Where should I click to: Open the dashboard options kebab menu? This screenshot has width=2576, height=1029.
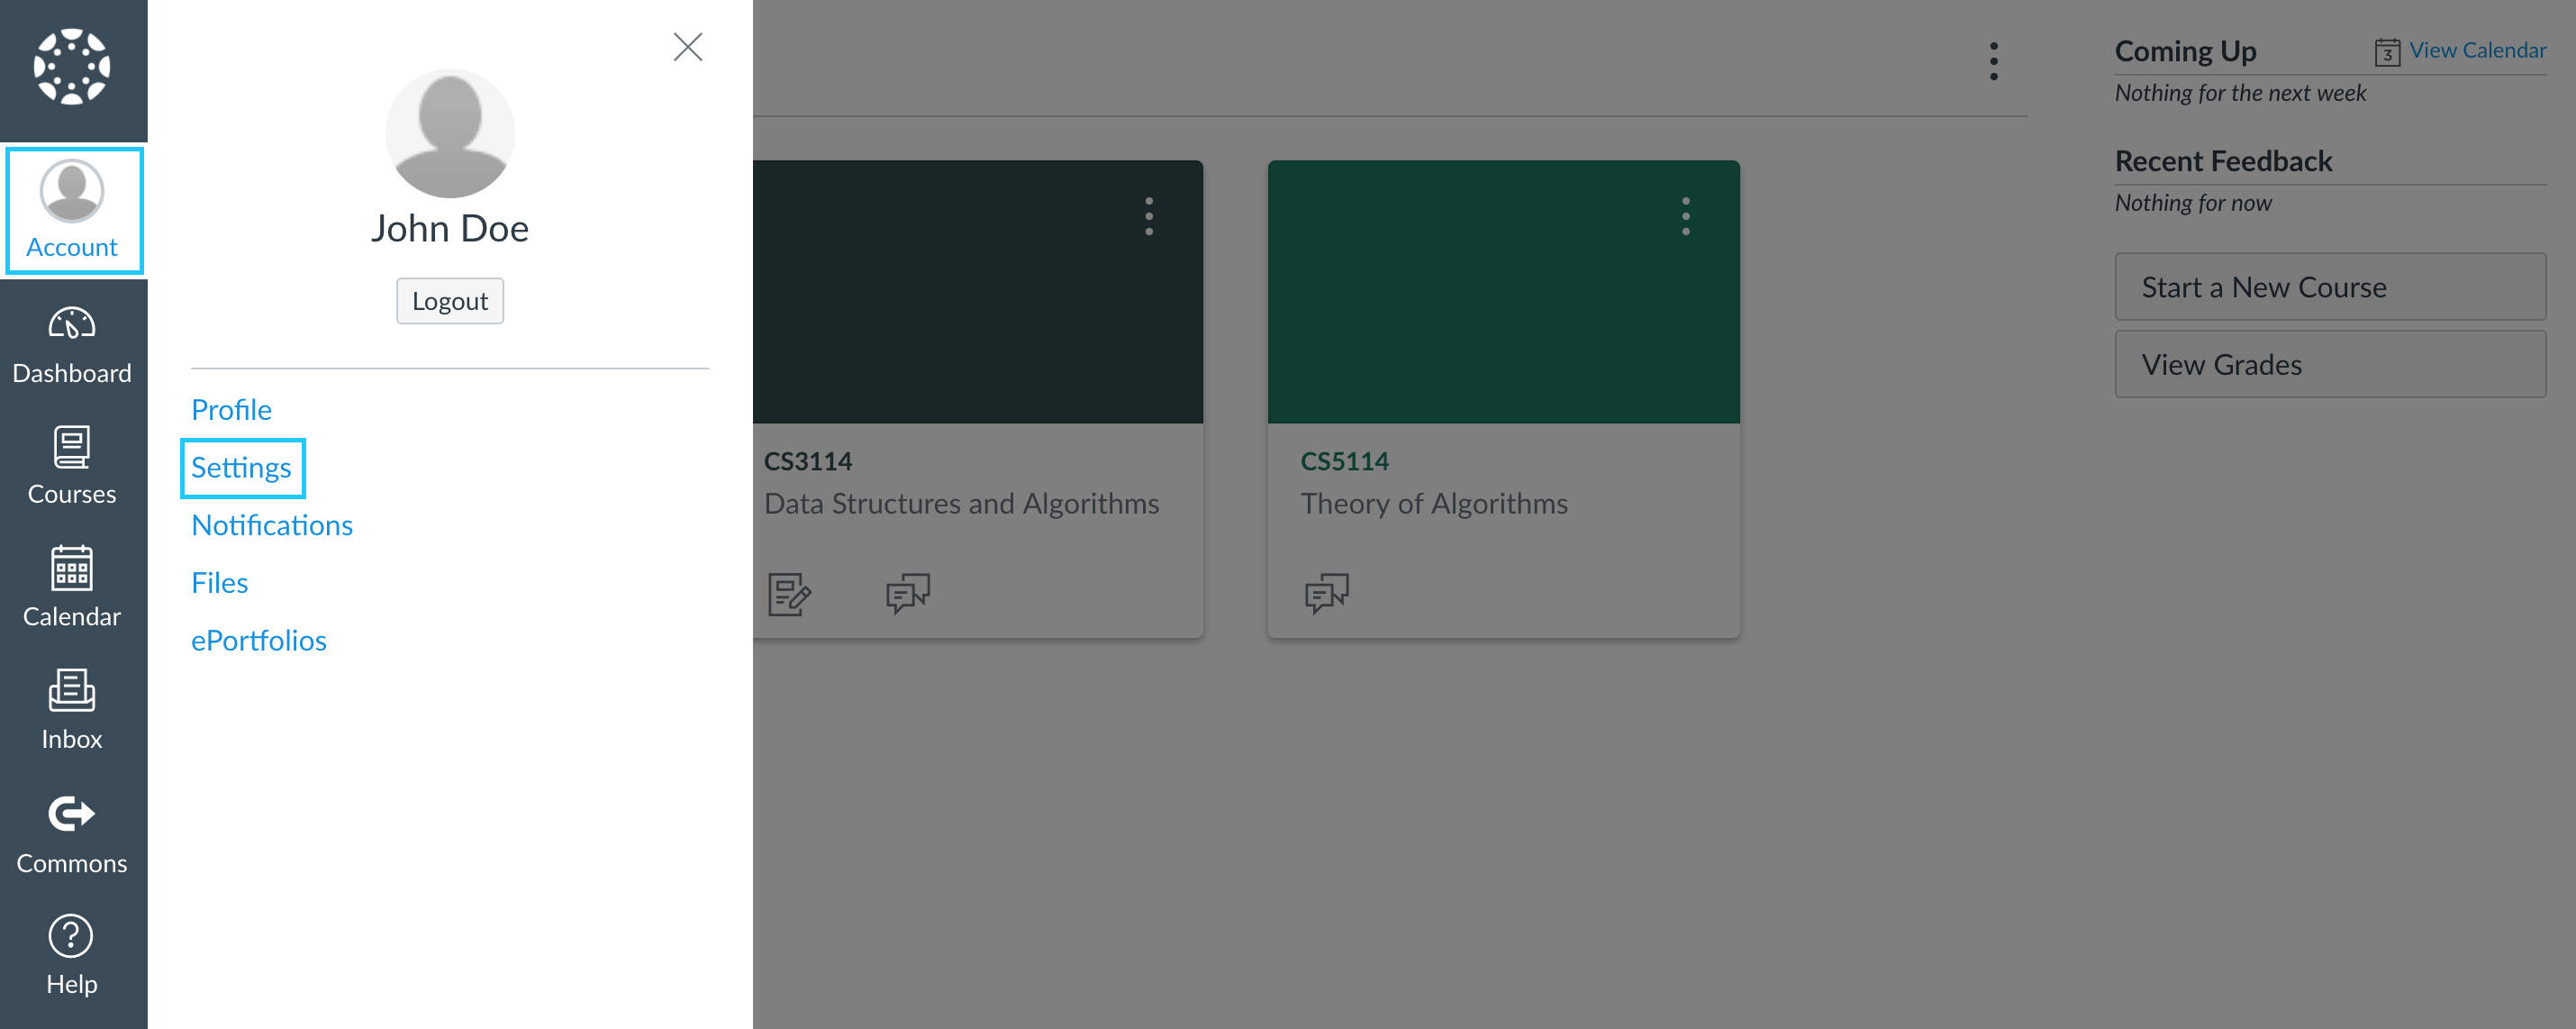point(1994,61)
